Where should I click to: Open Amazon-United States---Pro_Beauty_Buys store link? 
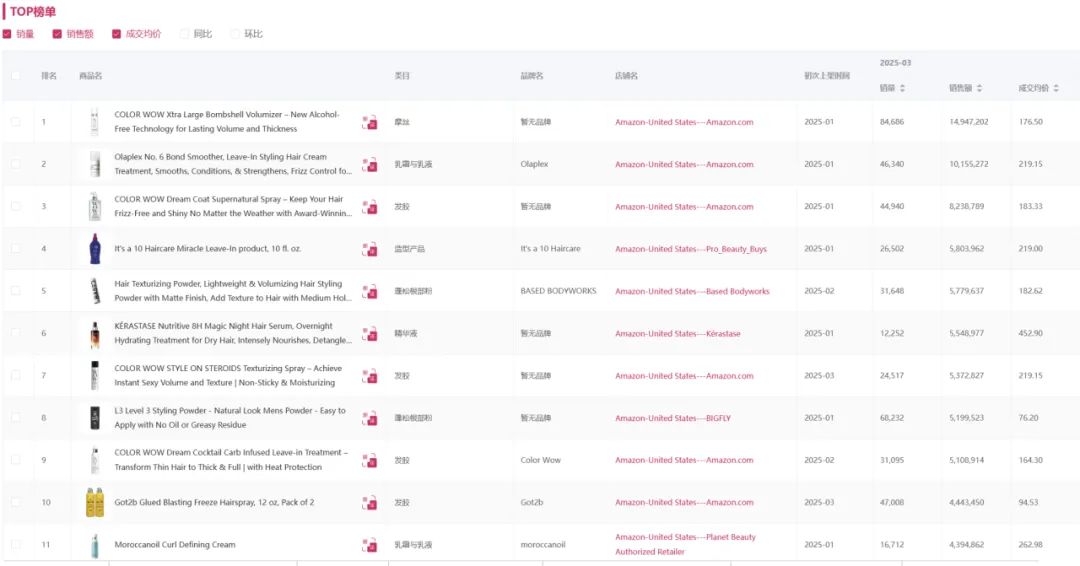pyautogui.click(x=690, y=249)
